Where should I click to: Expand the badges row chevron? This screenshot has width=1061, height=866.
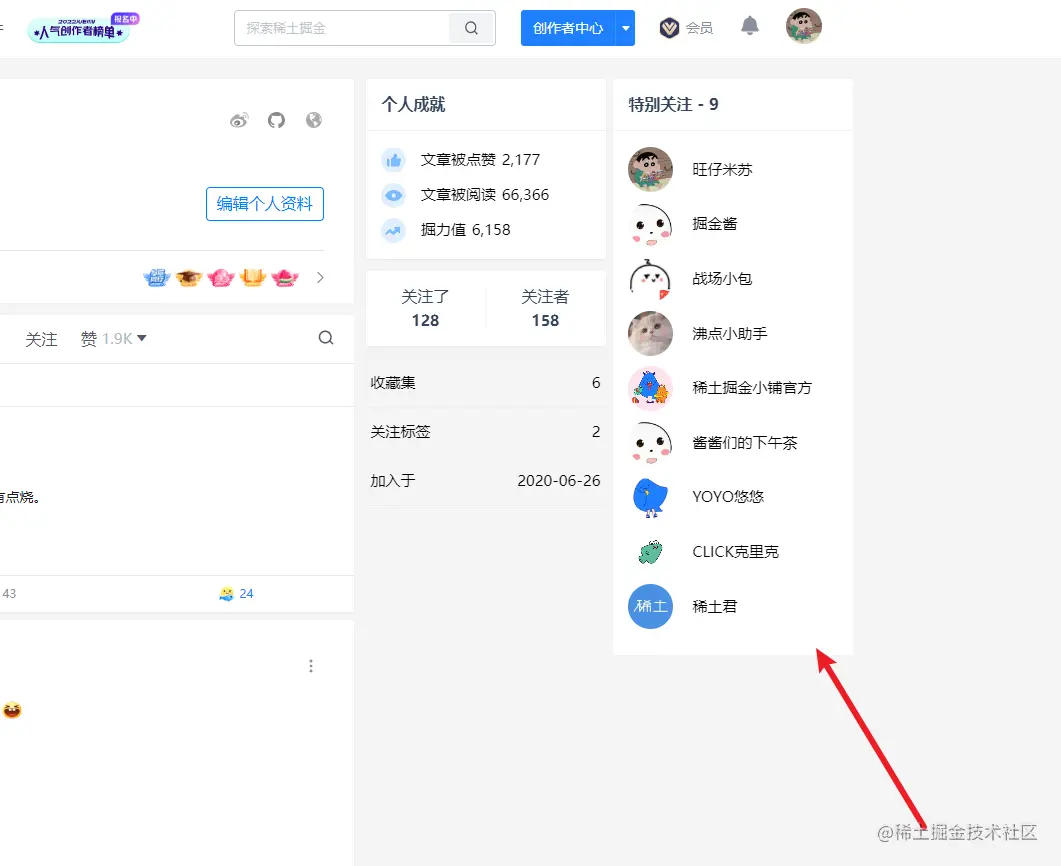point(320,277)
